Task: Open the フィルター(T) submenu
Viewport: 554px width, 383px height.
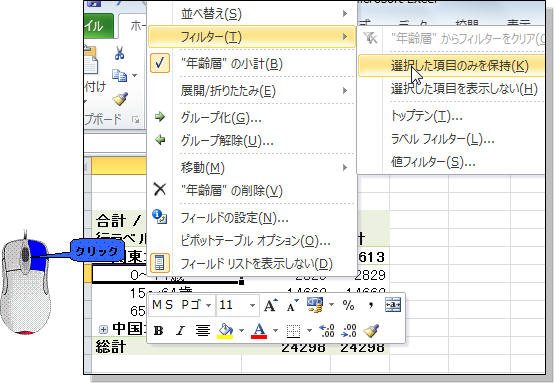Action: (x=252, y=36)
